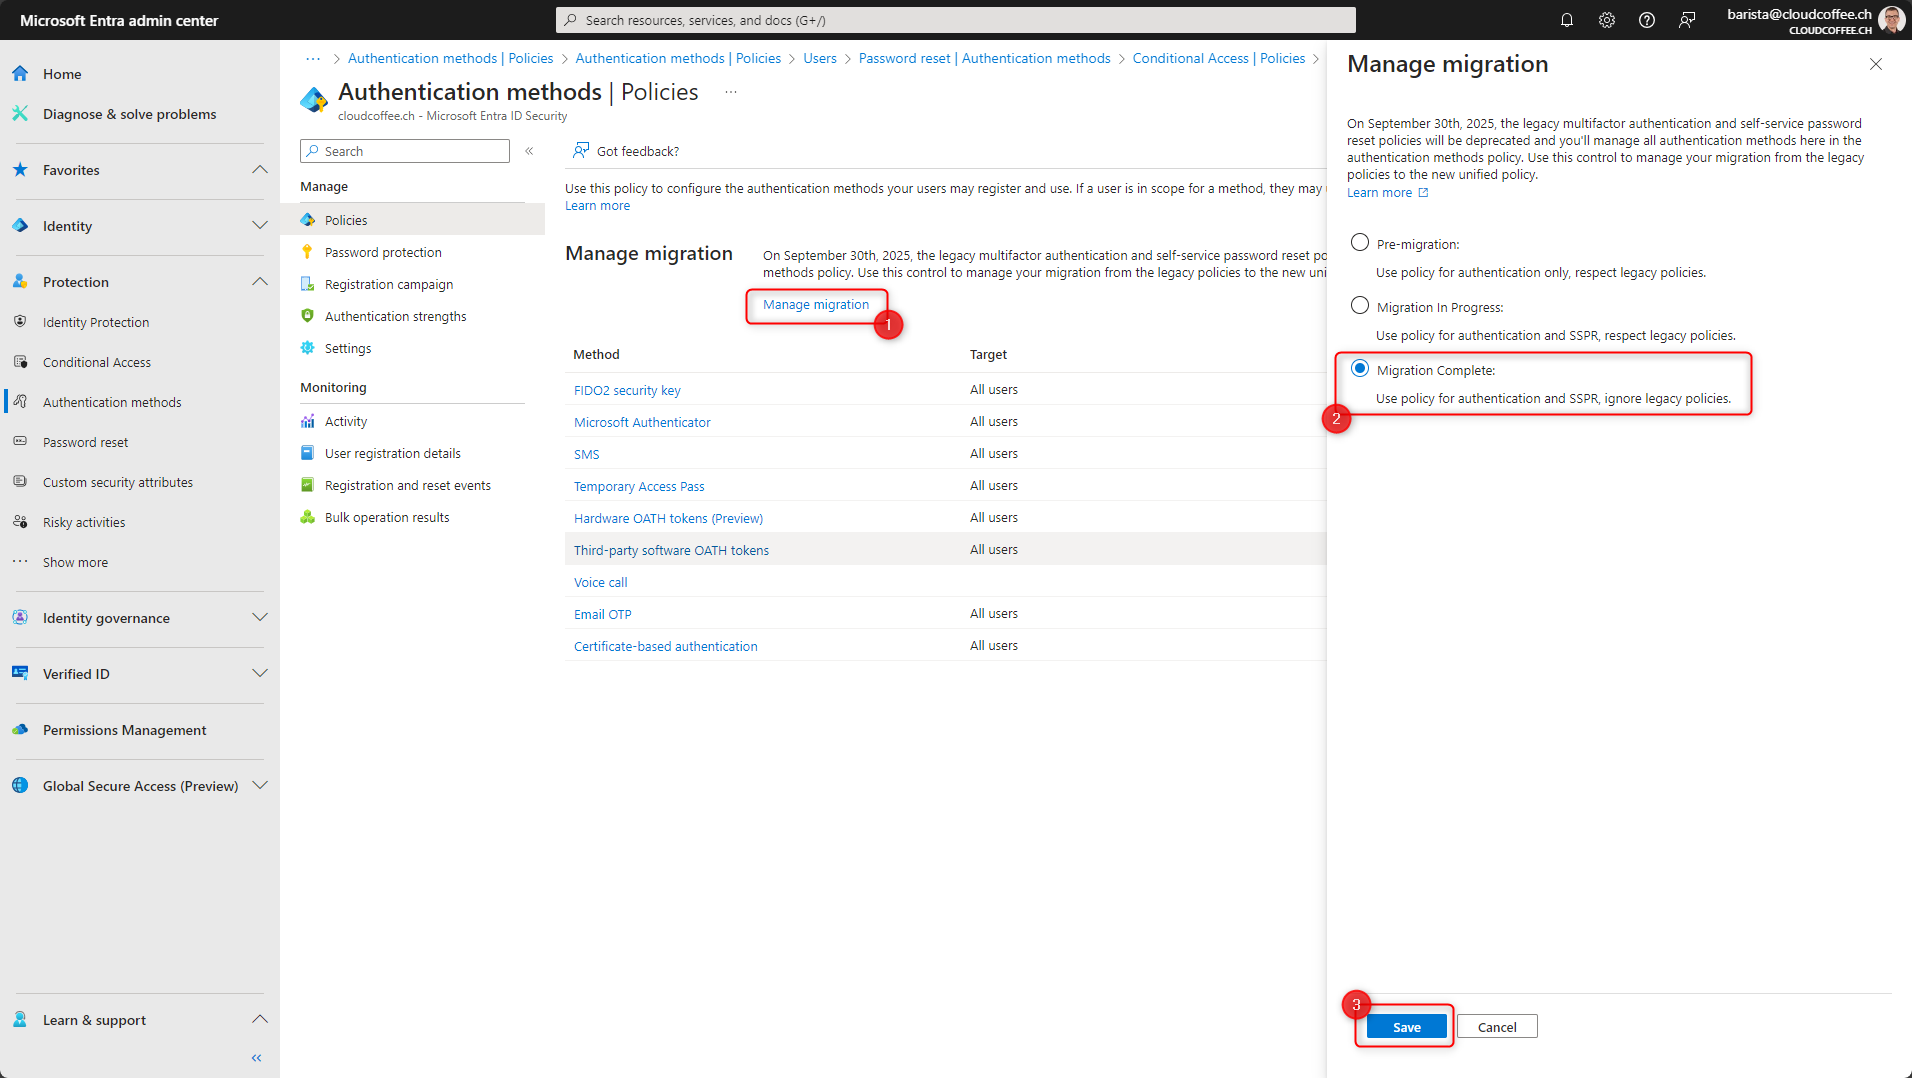The width and height of the screenshot is (1912, 1078).
Task: Open Password protection settings
Action: pos(383,251)
